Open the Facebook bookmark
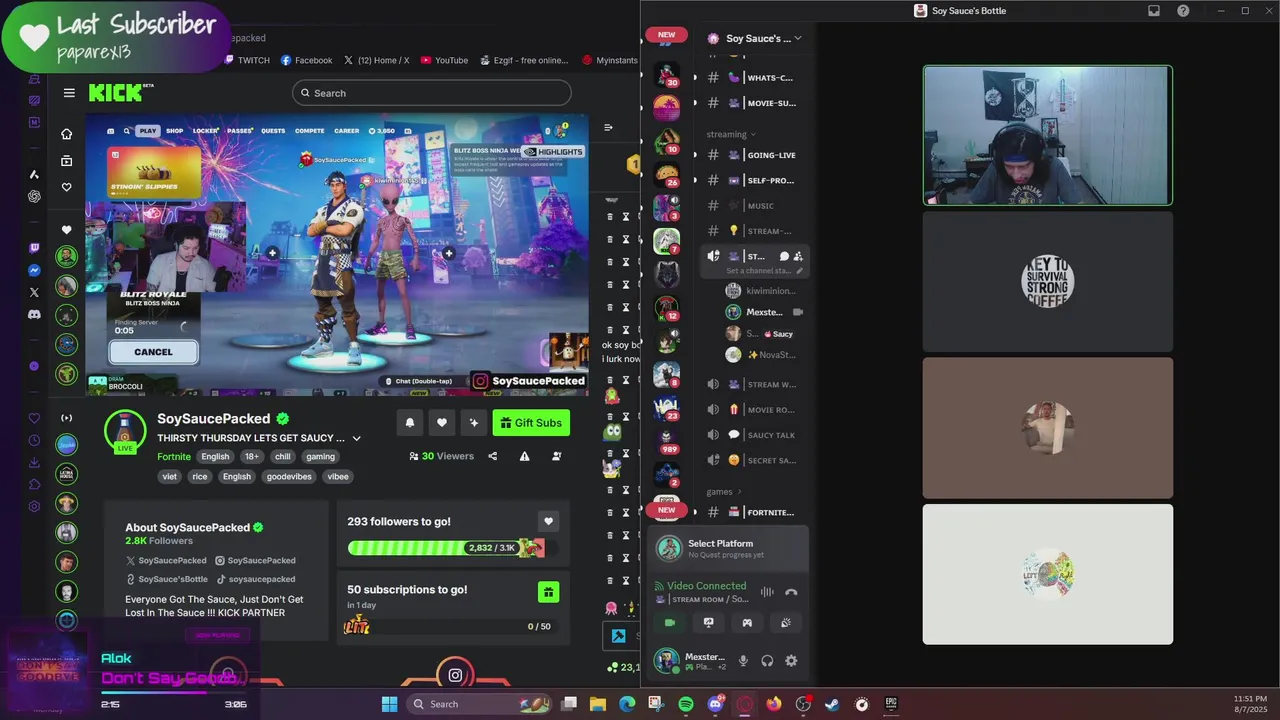Image resolution: width=1280 pixels, height=720 pixels. pyautogui.click(x=306, y=60)
